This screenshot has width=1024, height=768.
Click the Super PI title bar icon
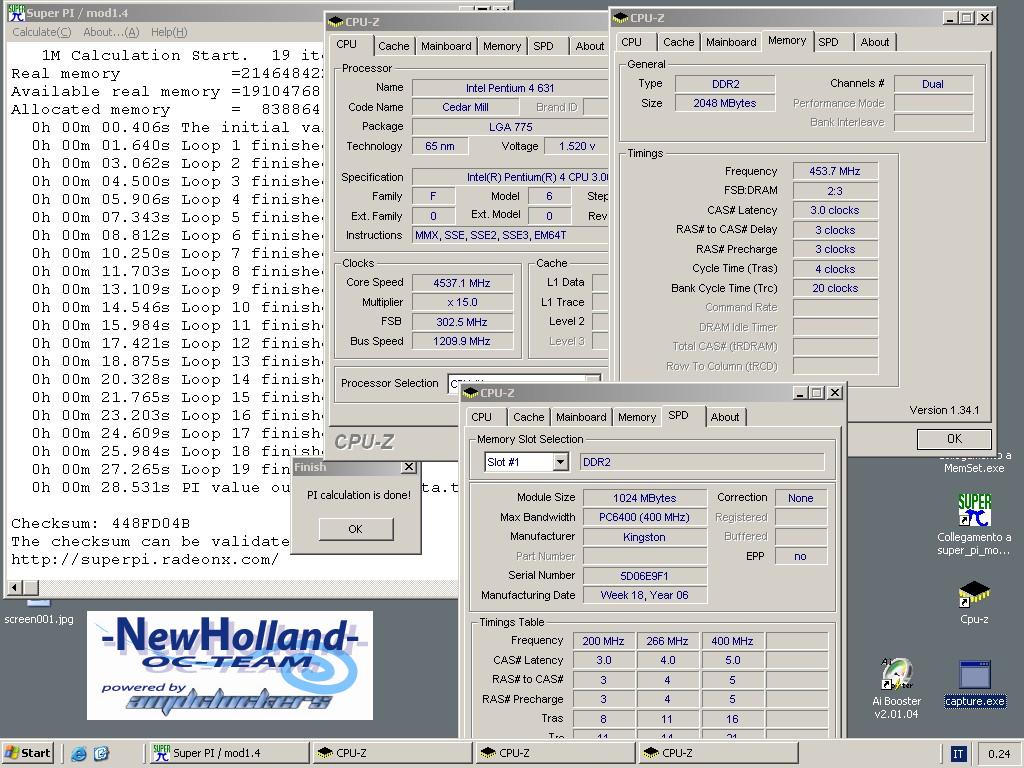click(16, 12)
